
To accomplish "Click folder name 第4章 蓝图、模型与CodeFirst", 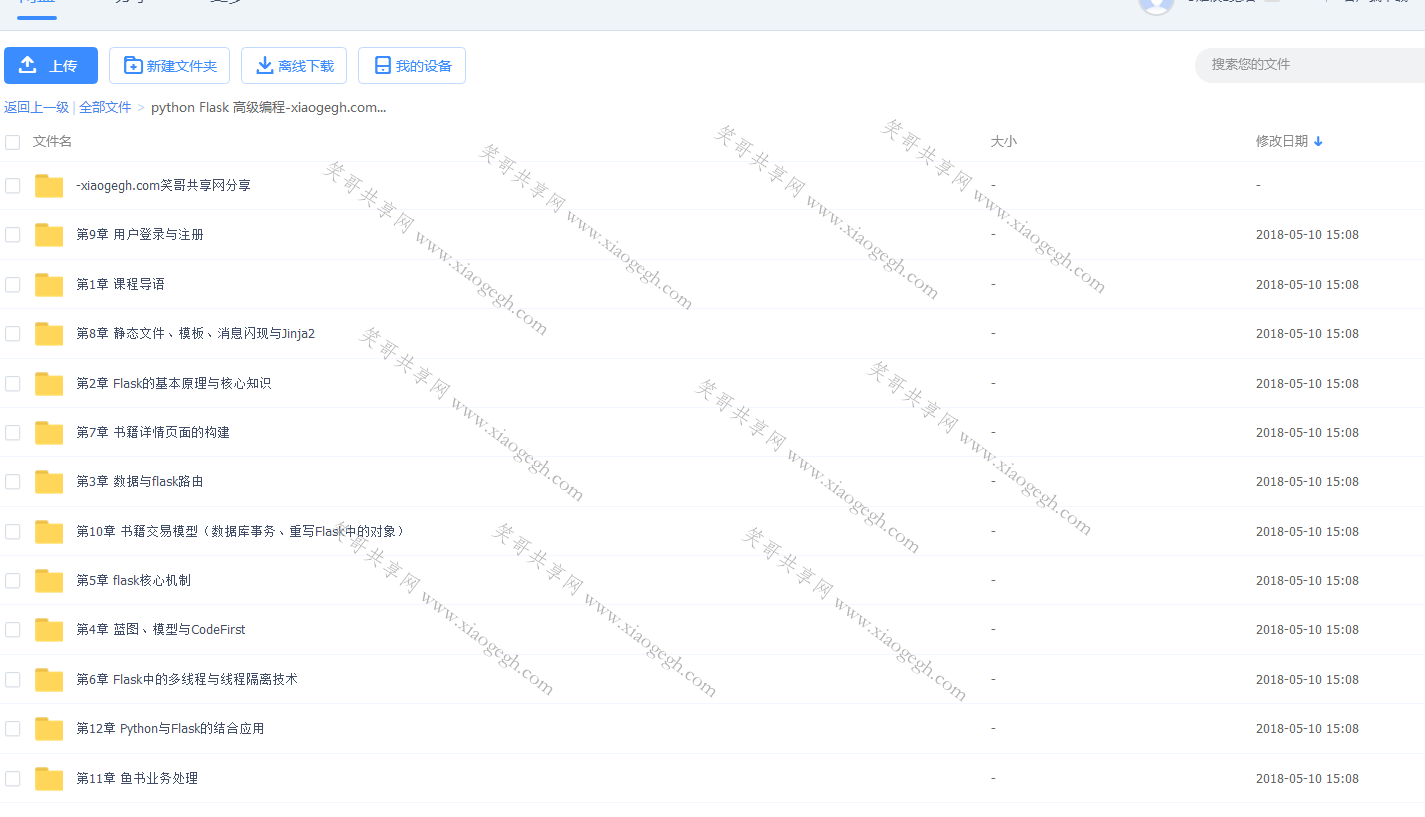I will pos(161,629).
